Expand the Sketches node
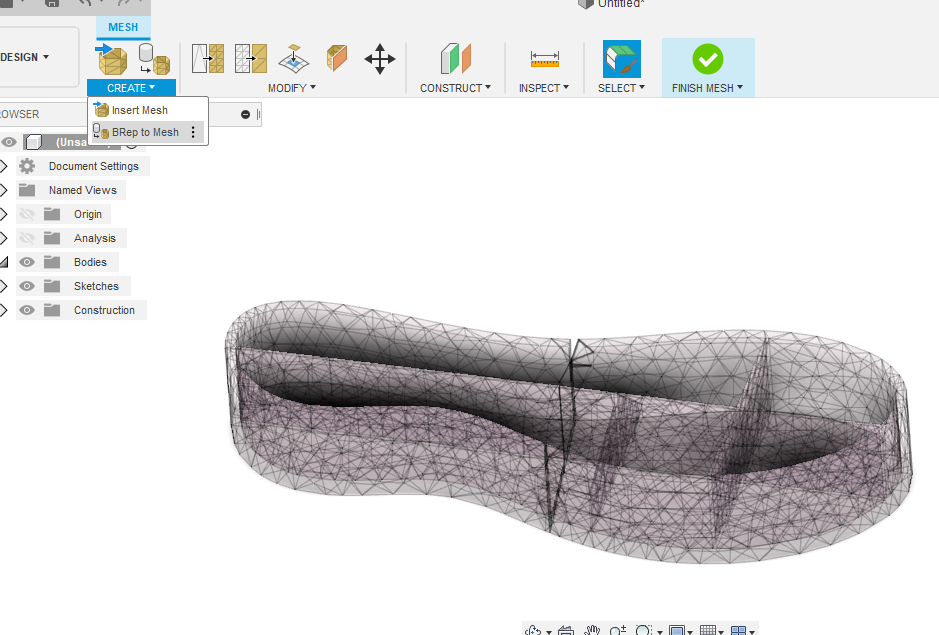 click(4, 286)
